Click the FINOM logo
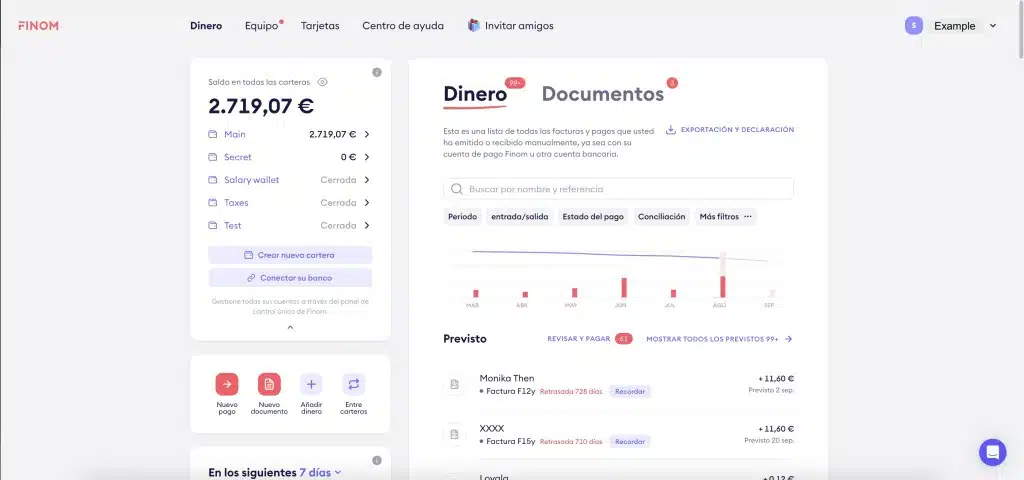Screen dimensions: 1024x480 39,26
